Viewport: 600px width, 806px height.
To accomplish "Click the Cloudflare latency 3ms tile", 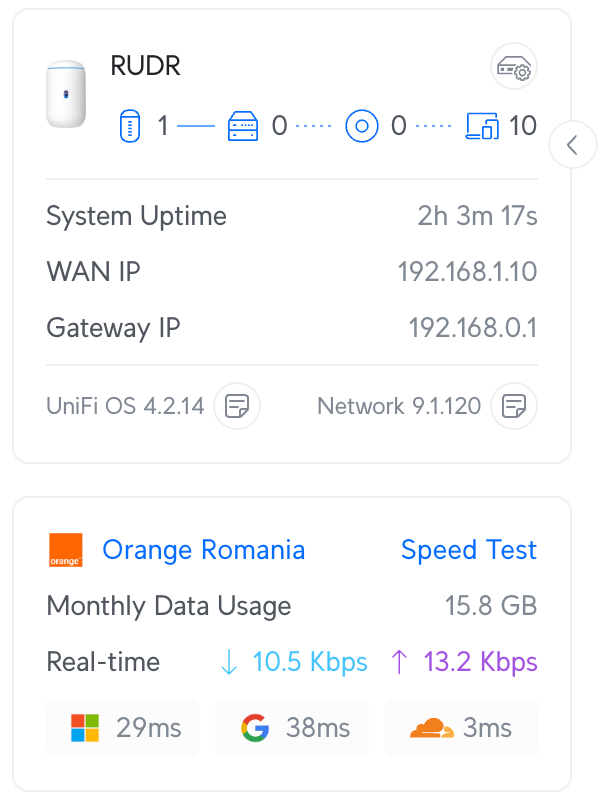I will [x=461, y=728].
